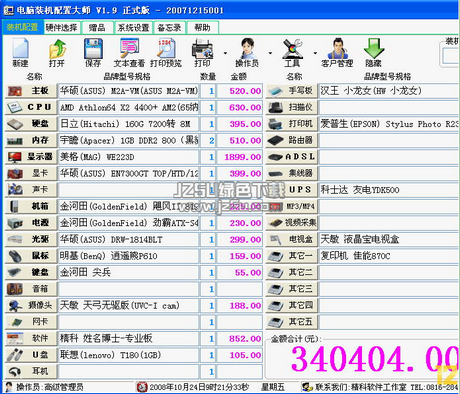
Task: Click the 电视盒 TV box button
Action: coord(292,239)
